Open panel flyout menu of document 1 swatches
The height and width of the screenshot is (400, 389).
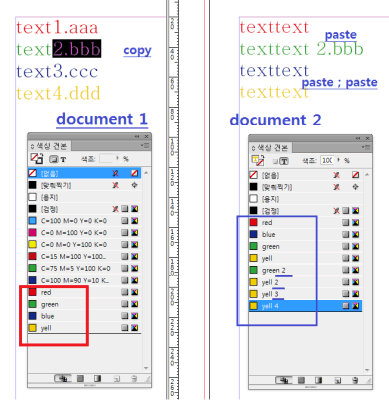tap(145, 146)
